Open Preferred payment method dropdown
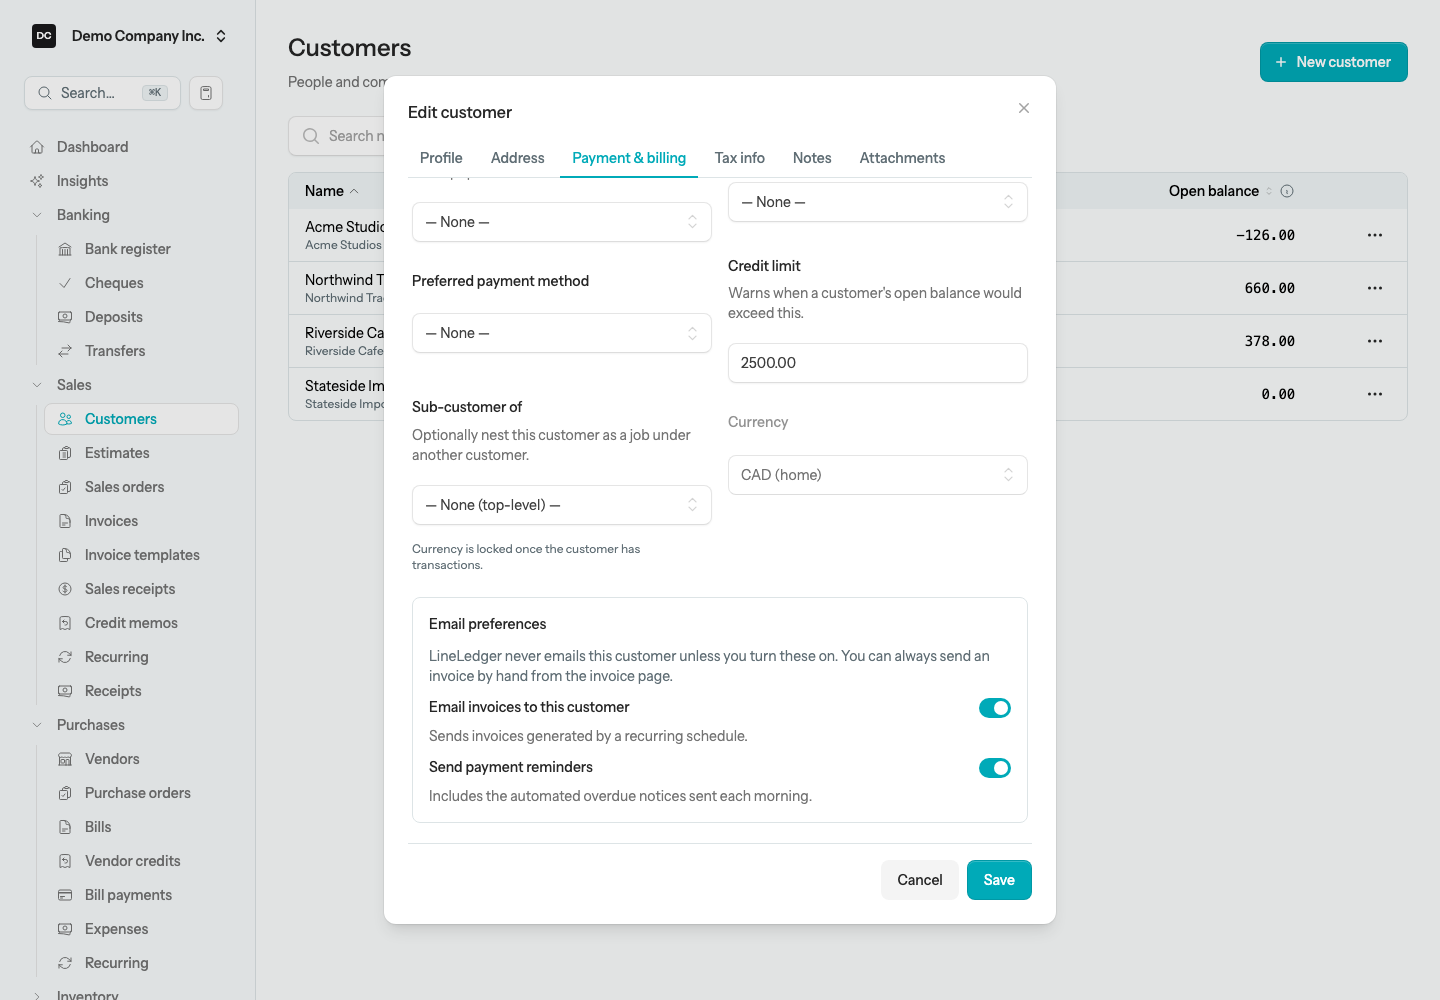This screenshot has width=1440, height=1000. [562, 333]
